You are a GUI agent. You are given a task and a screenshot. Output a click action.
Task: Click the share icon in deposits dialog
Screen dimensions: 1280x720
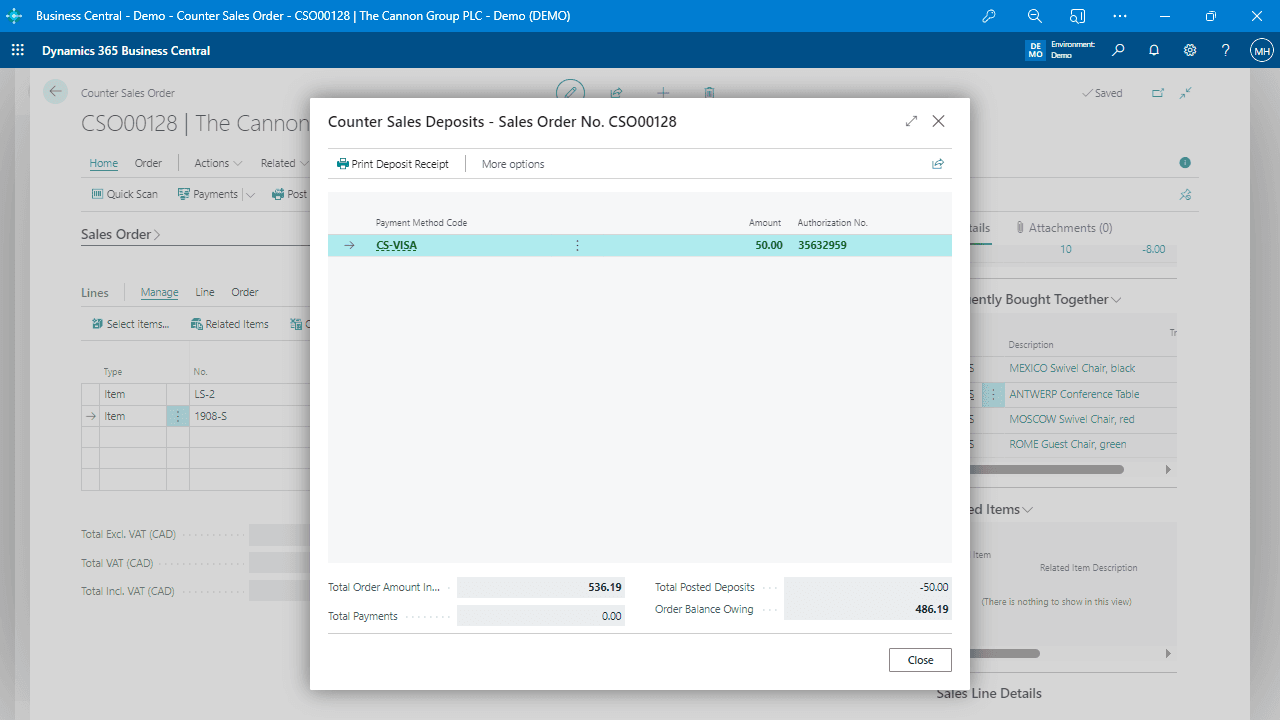(937, 164)
